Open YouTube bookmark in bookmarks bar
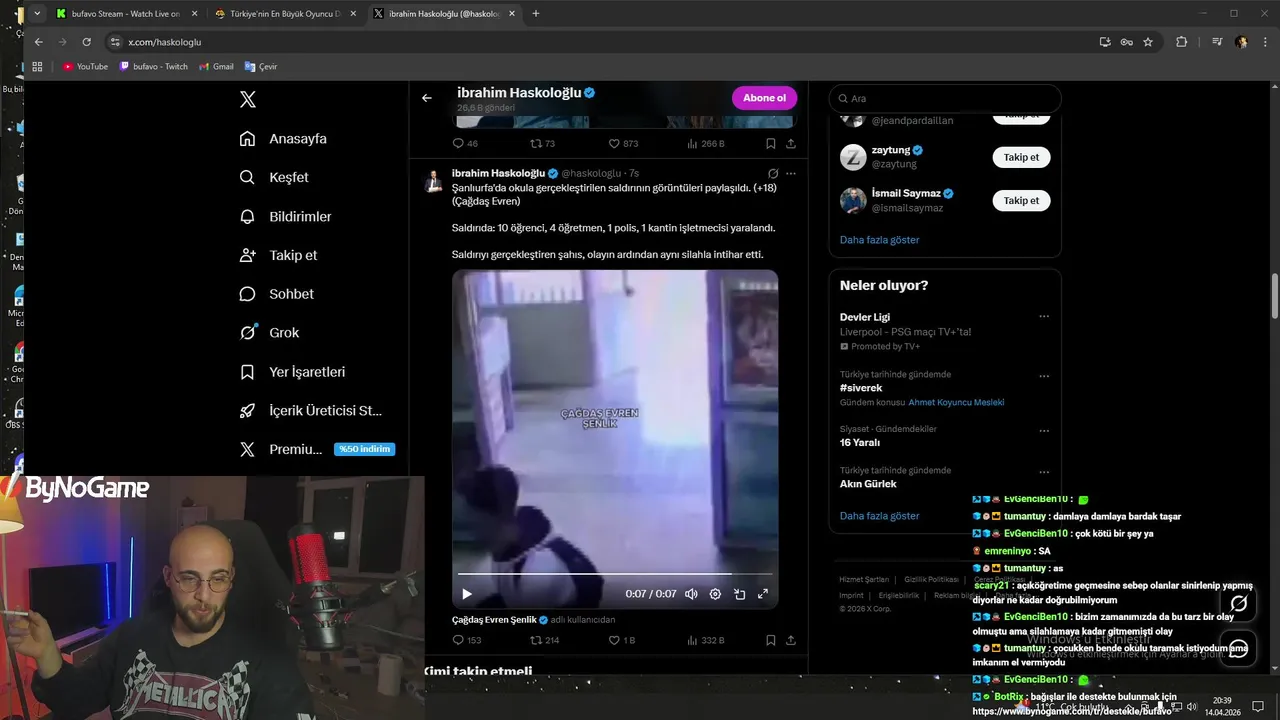The image size is (1280, 720). (x=85, y=67)
